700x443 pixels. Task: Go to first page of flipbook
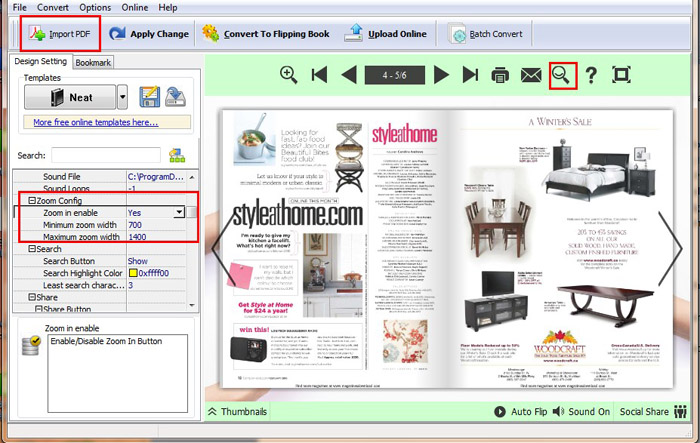pos(319,75)
